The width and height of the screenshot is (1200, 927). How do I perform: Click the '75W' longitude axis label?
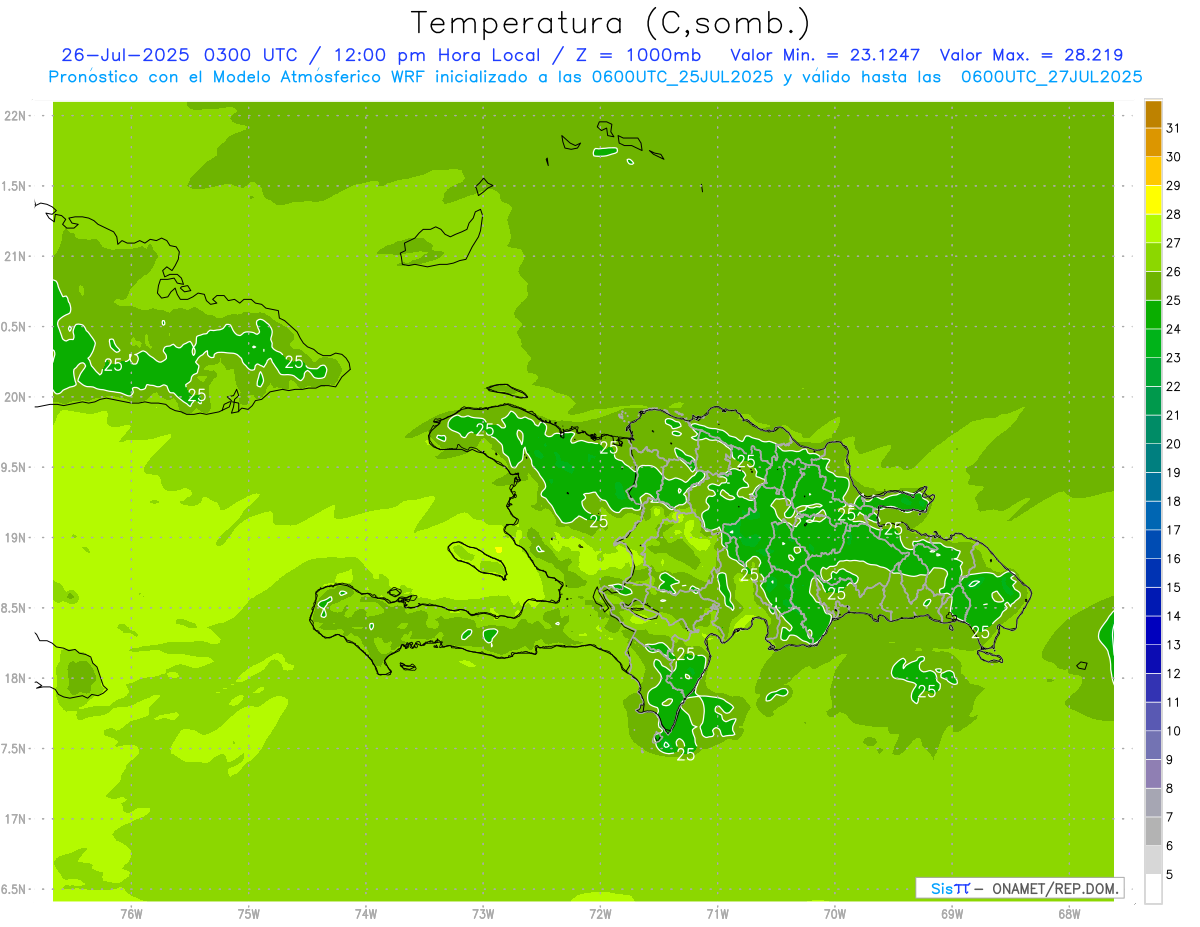(x=249, y=913)
